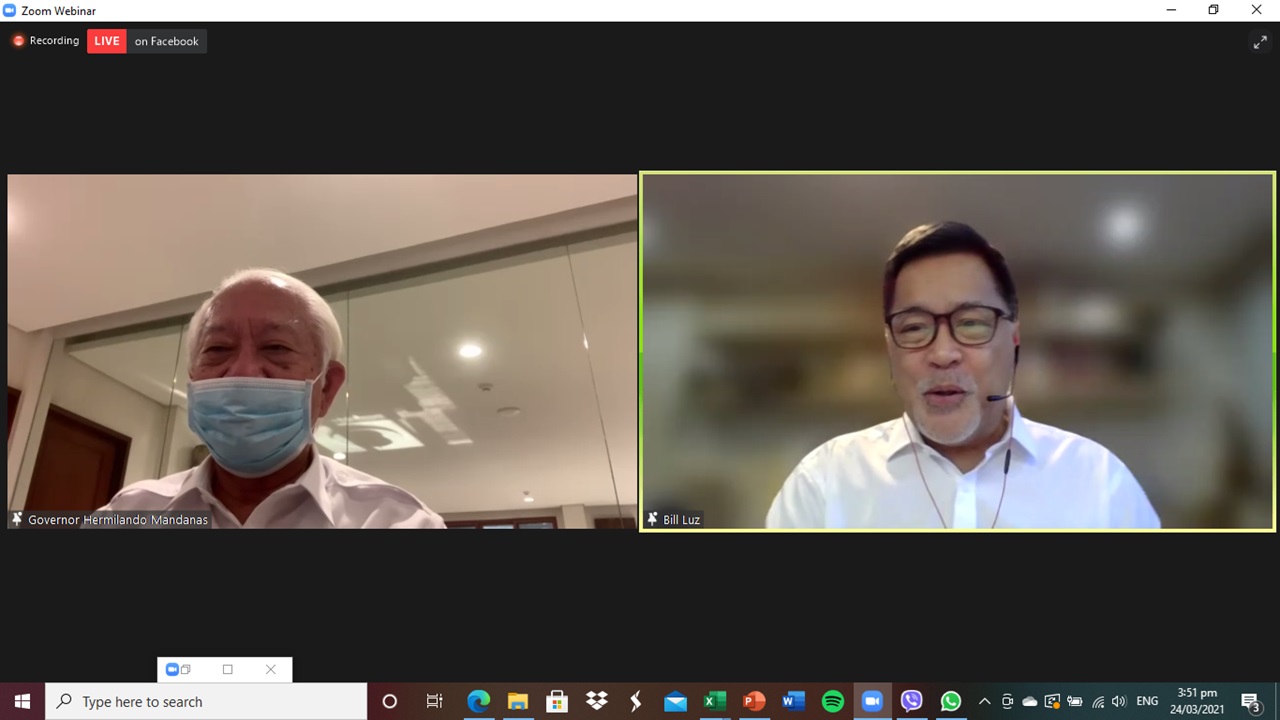Screen dimensions: 1280x720
Task: Open the Wi-Fi network tray icon
Action: 1098,701
